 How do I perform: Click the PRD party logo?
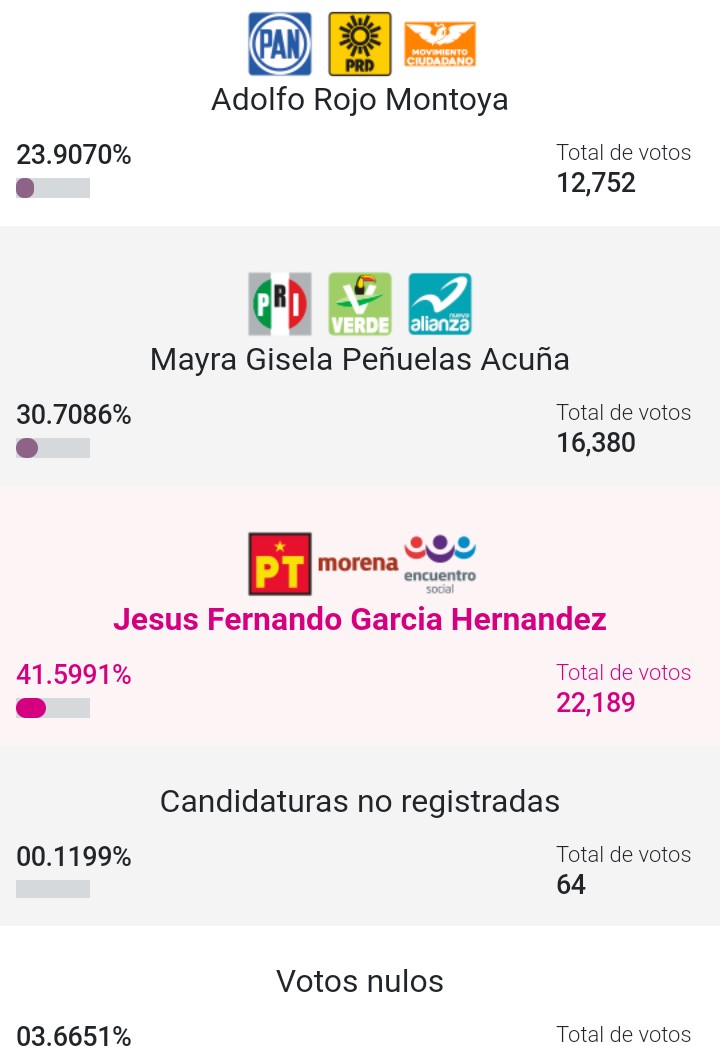(360, 44)
